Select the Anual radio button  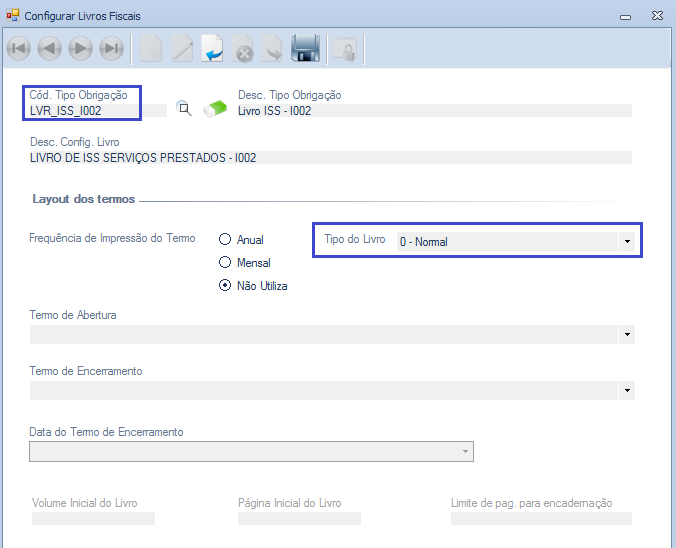tap(225, 239)
